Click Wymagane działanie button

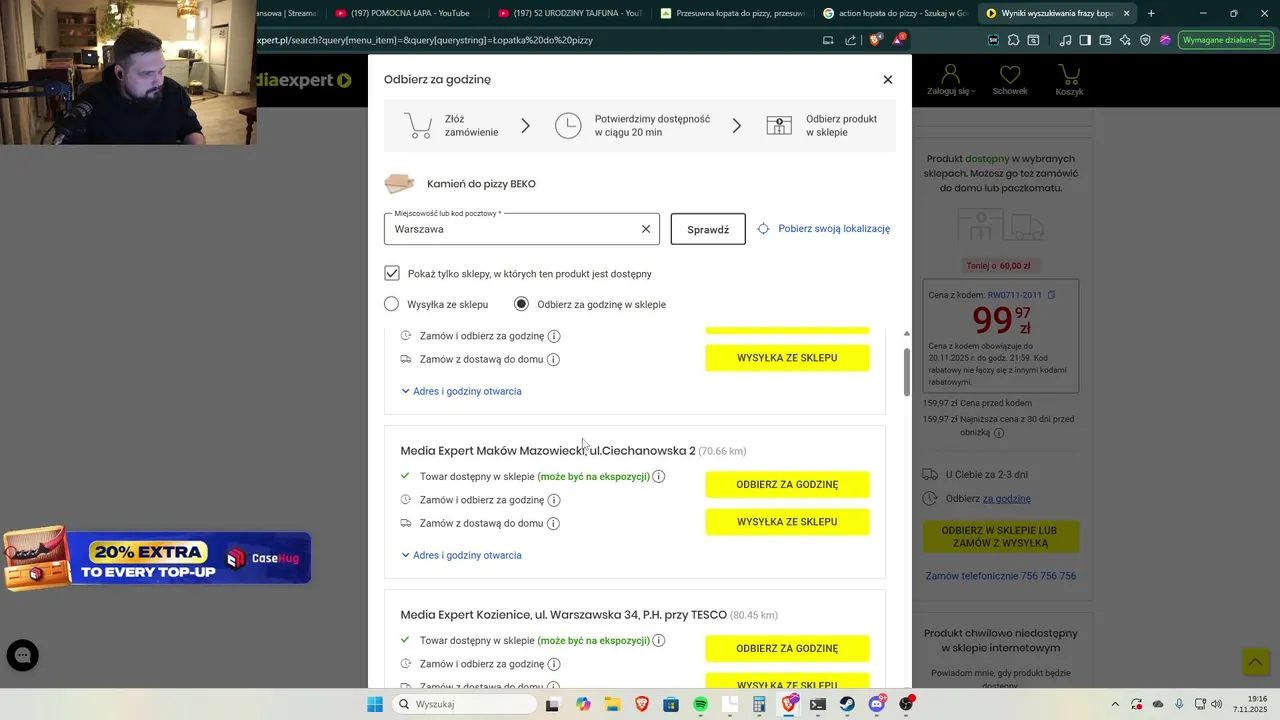click(1225, 40)
